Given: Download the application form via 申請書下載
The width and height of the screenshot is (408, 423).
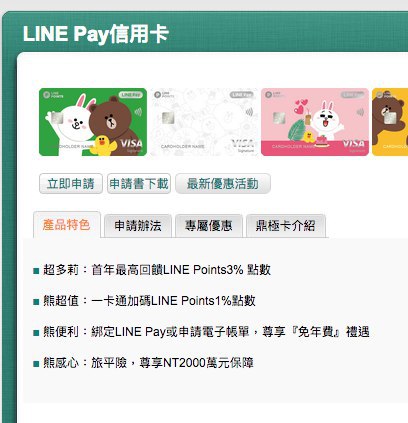Looking at the screenshot, I should point(139,183).
